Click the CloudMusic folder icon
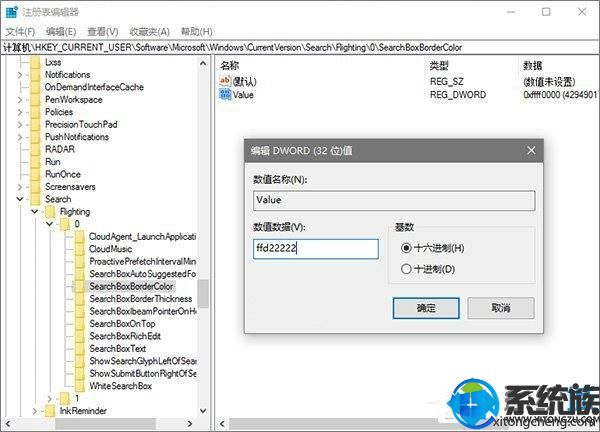This screenshot has width=600, height=432. [80, 249]
